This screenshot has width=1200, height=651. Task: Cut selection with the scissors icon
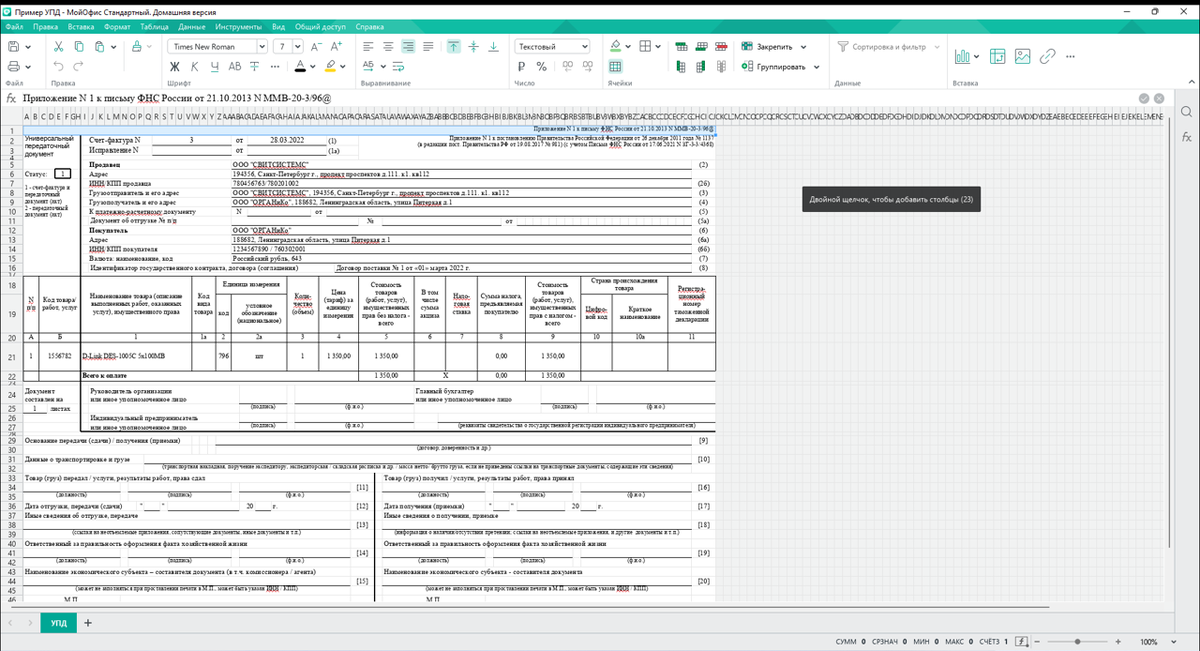tap(59, 47)
